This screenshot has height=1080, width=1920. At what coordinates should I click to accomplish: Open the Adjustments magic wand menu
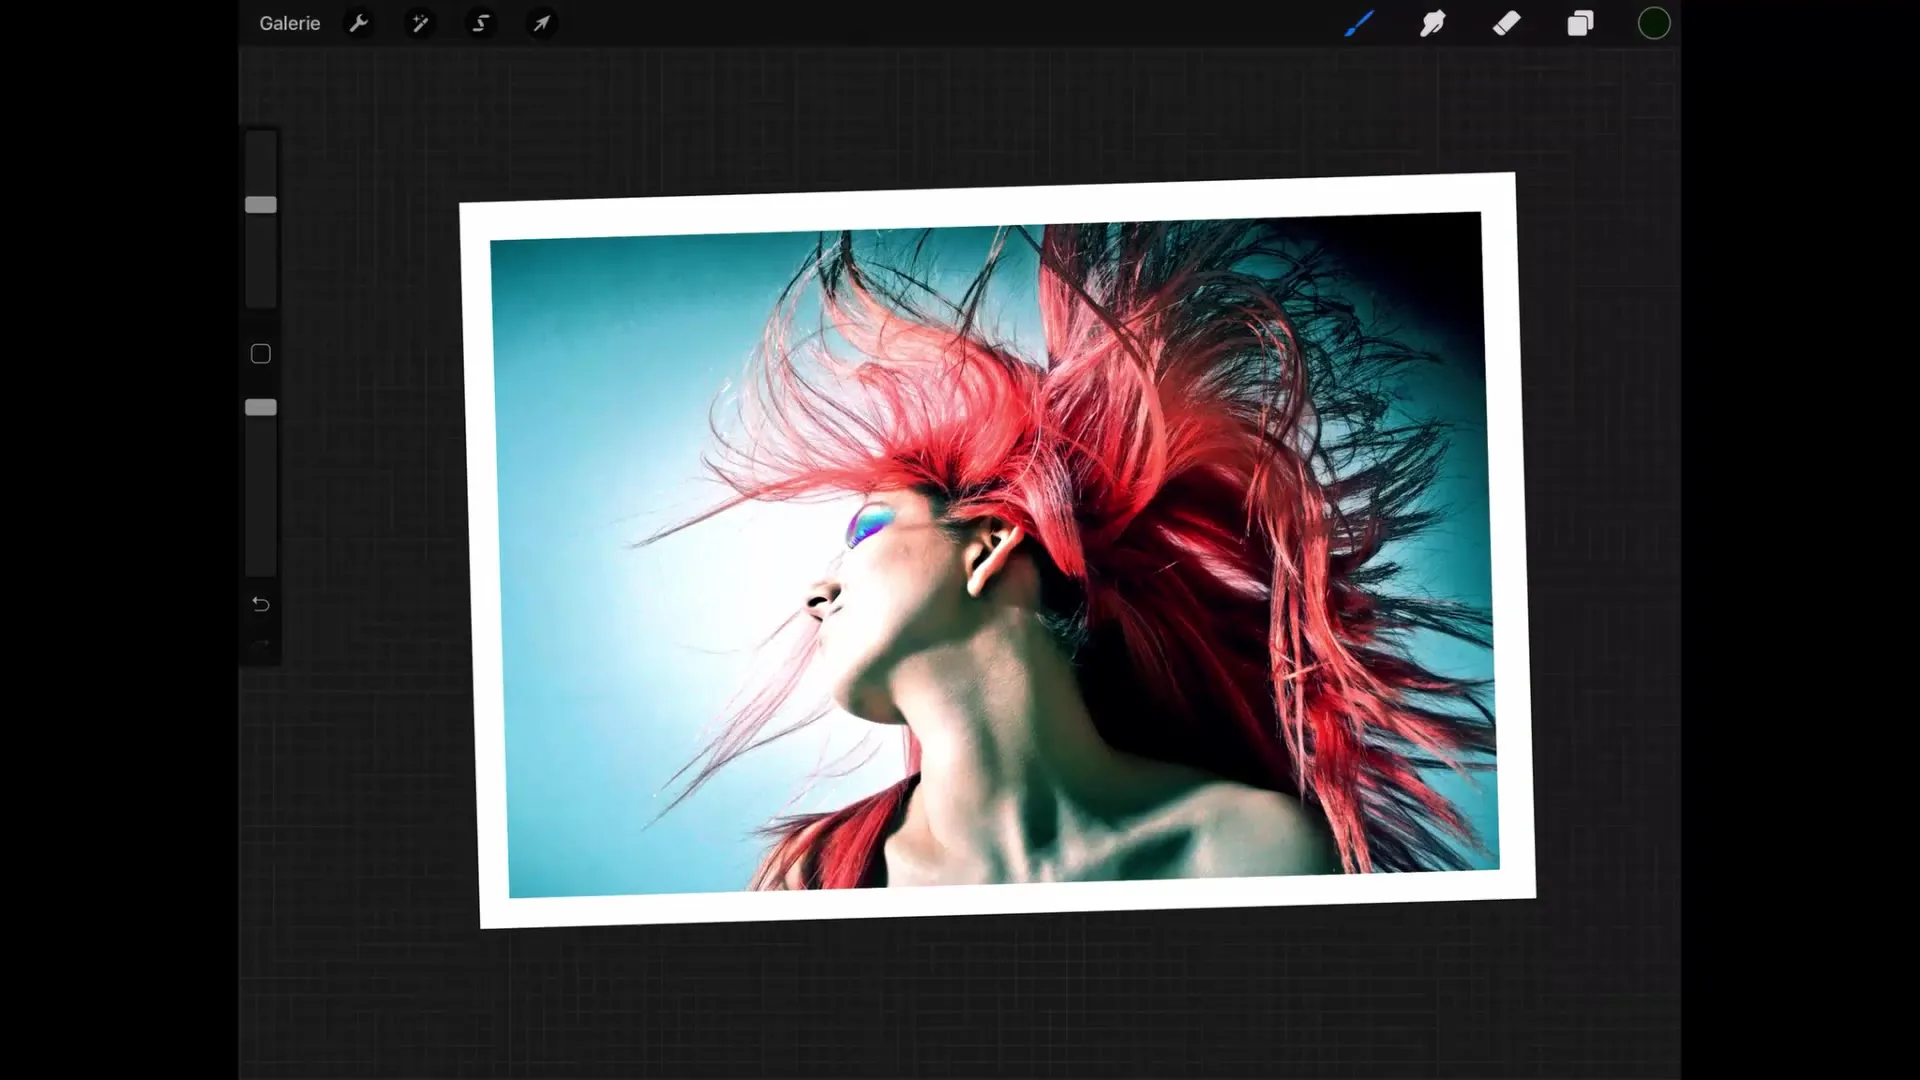420,23
